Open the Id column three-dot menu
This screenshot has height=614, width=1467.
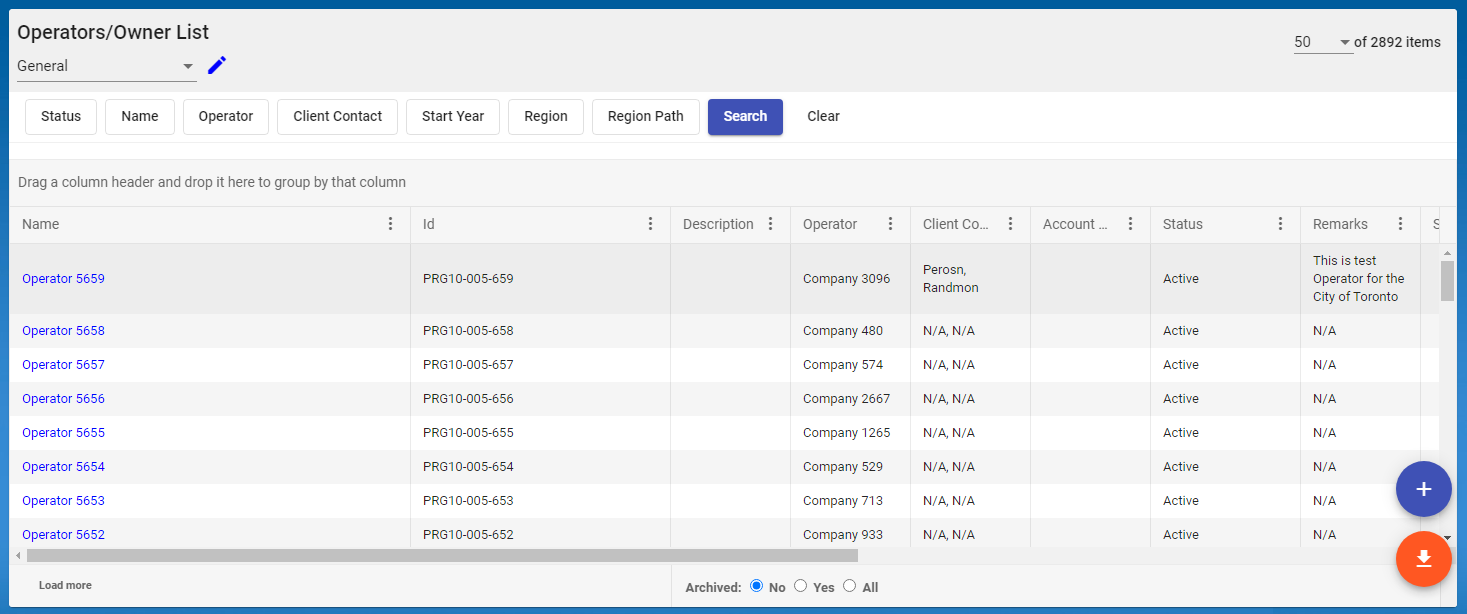click(651, 224)
